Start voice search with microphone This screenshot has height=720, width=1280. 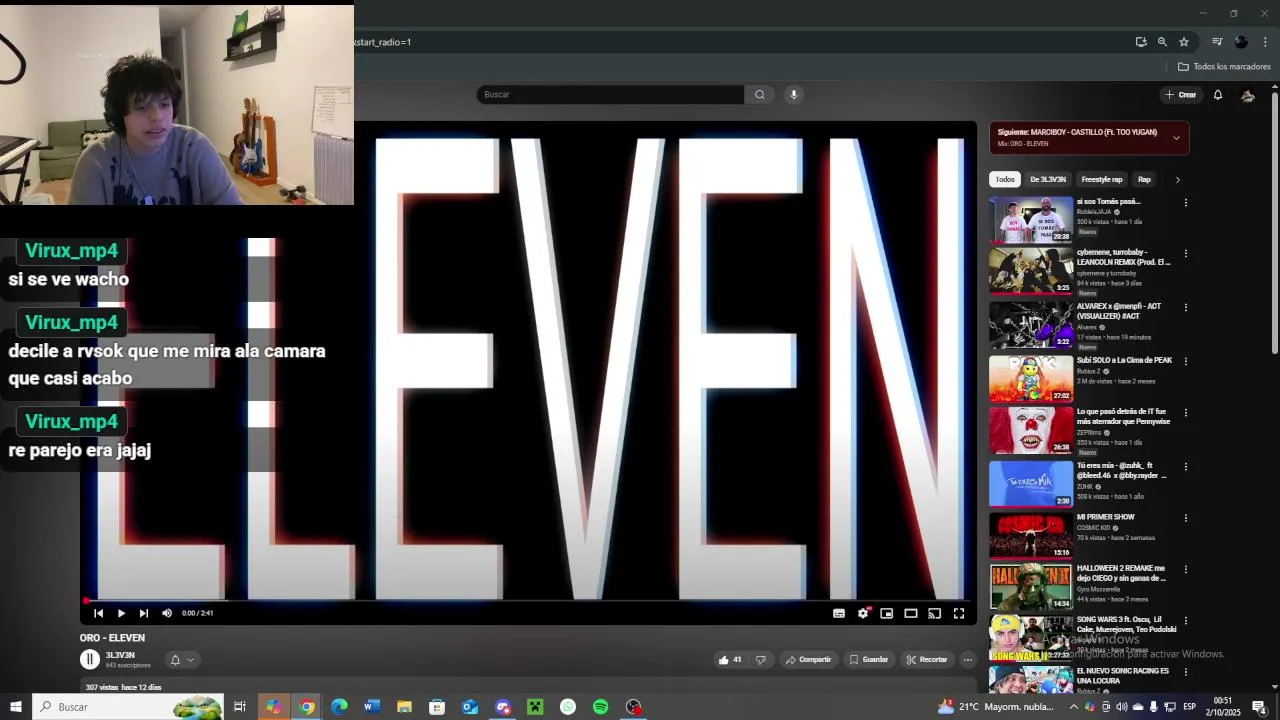click(x=794, y=94)
